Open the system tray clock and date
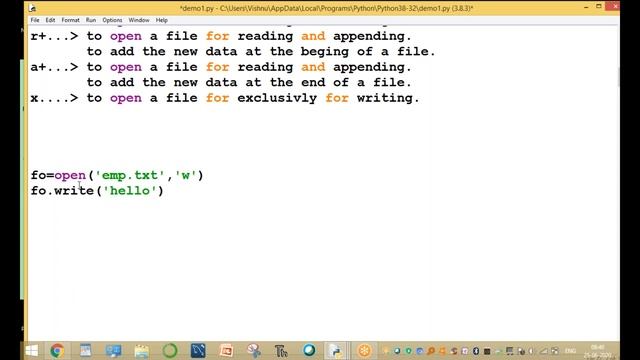Screen dimensions: 640x360 coord(598,351)
